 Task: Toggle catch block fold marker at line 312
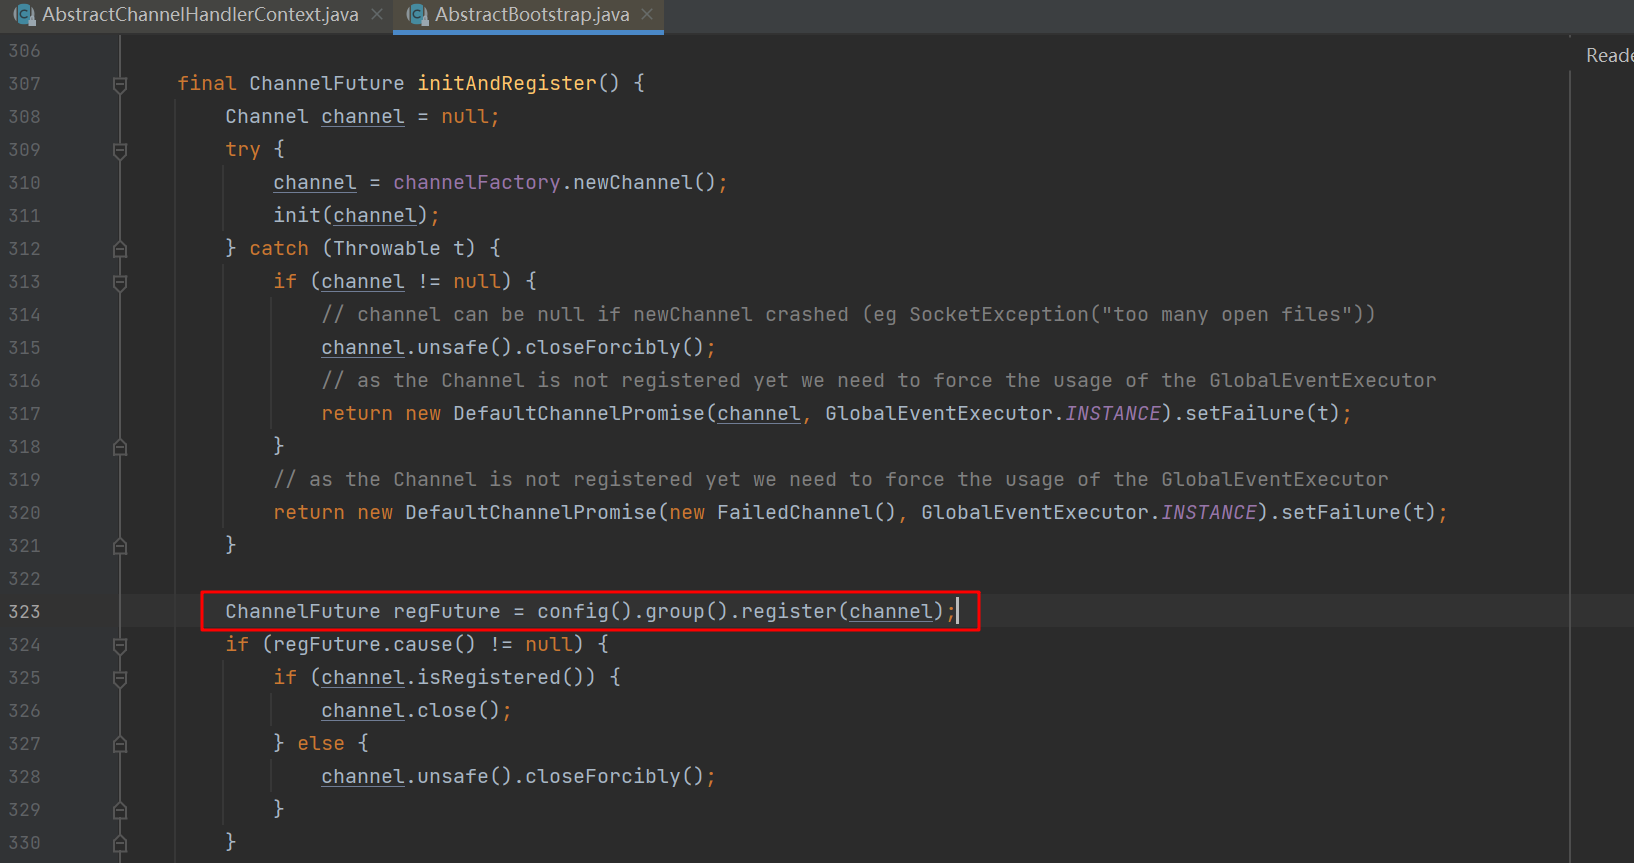120,249
